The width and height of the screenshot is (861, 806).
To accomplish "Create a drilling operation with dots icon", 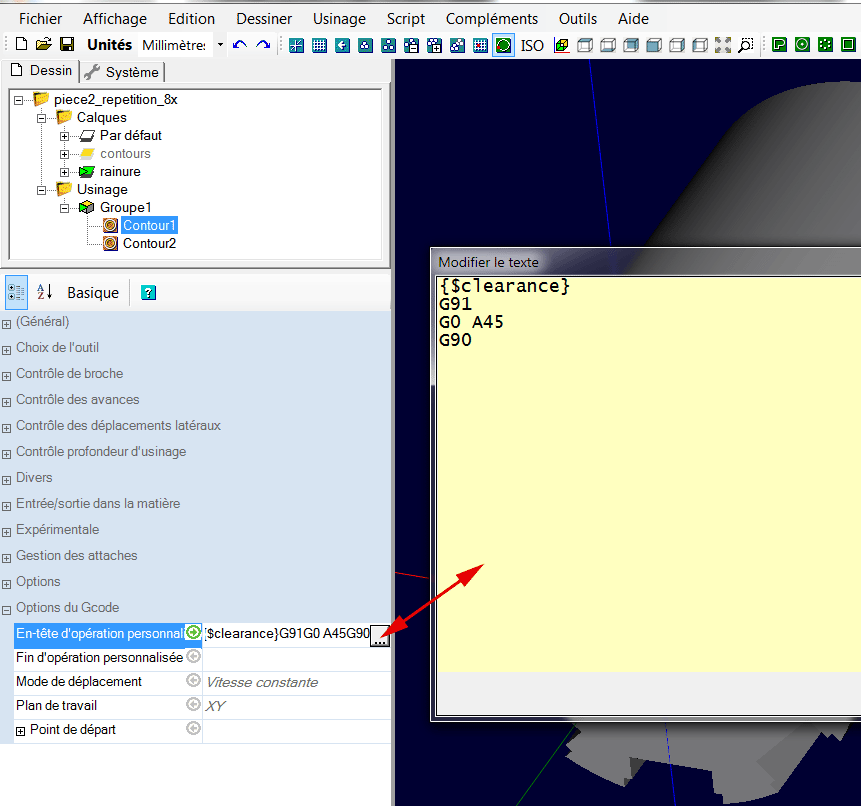I will tap(825, 45).
